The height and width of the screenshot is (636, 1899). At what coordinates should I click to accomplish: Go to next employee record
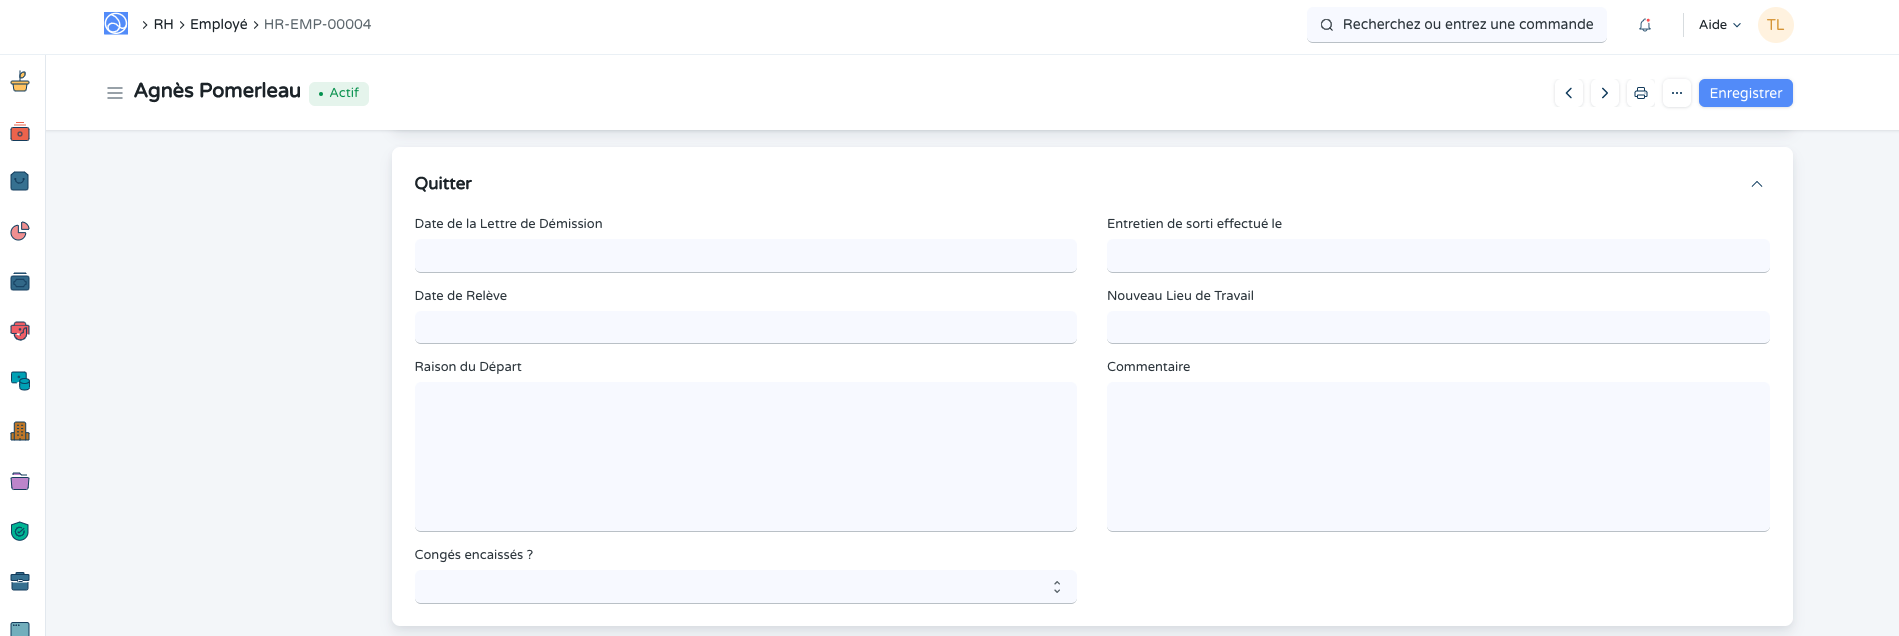[x=1605, y=93]
